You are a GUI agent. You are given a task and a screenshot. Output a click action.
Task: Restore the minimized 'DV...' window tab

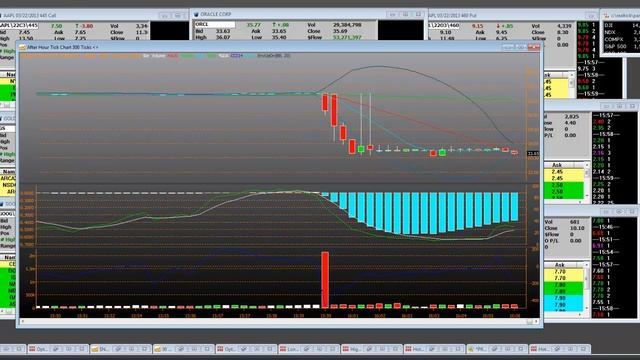pos(120,349)
